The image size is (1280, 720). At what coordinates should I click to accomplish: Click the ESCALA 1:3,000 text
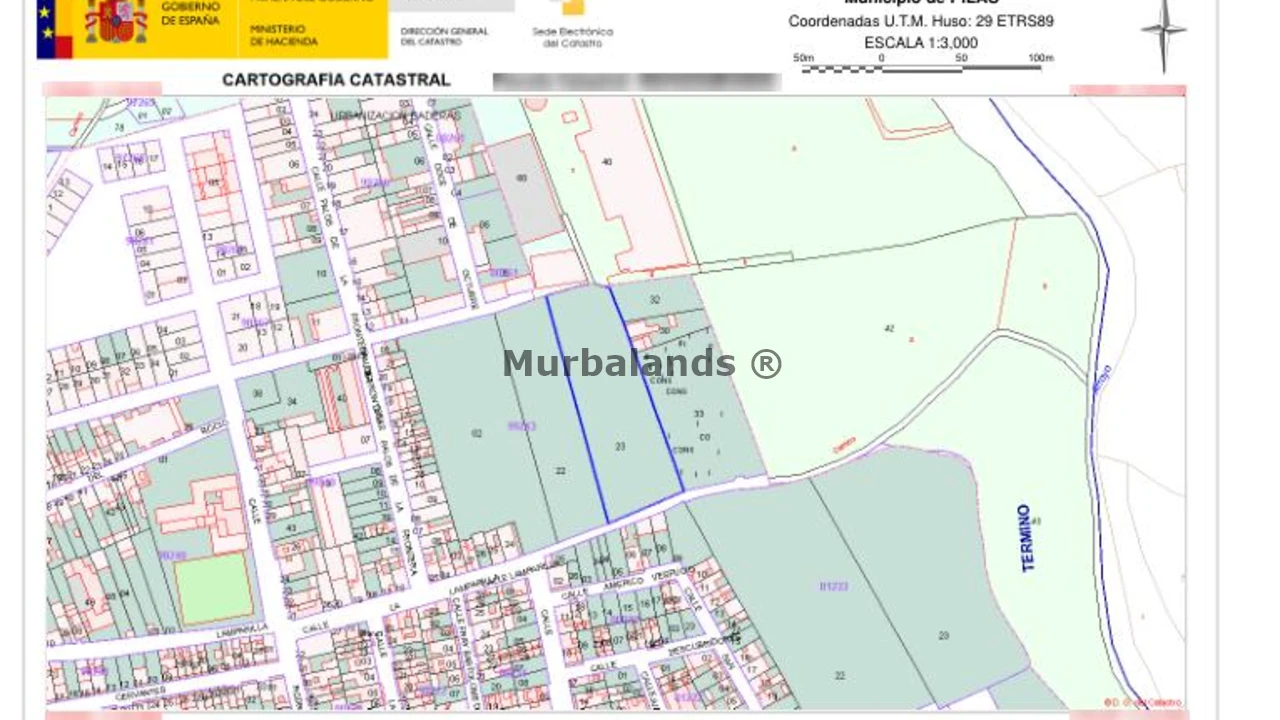pos(921,43)
